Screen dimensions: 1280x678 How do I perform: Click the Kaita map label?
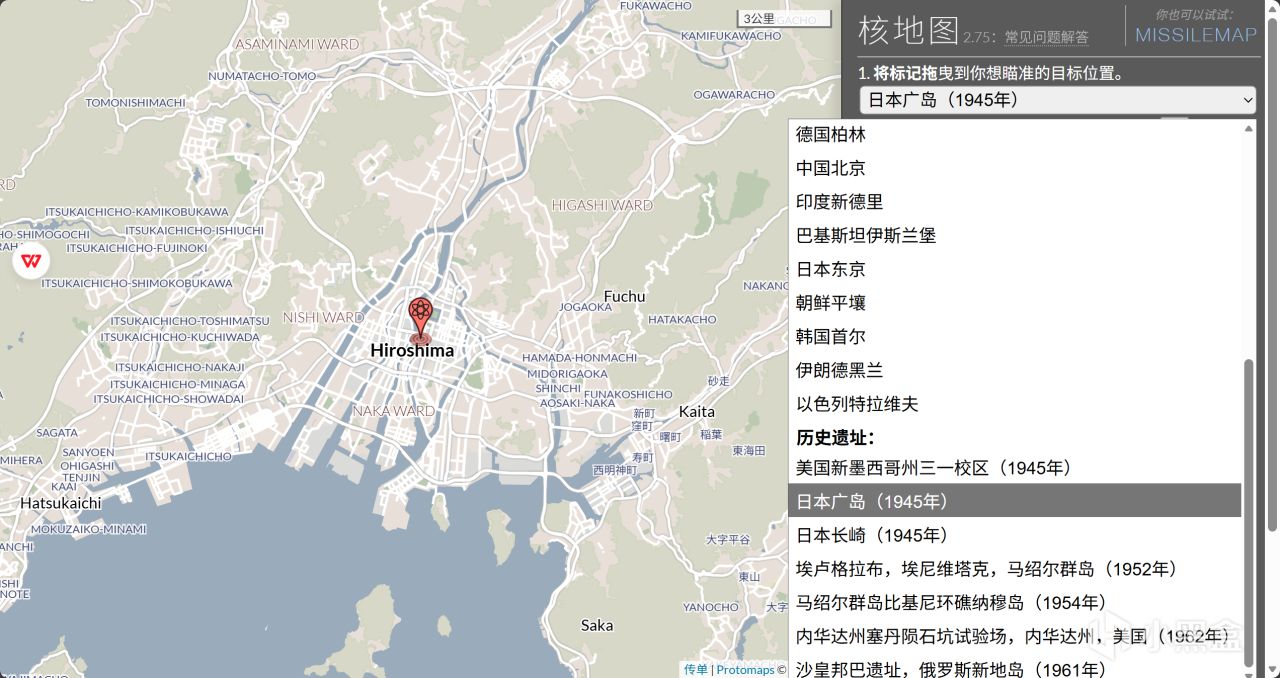pyautogui.click(x=697, y=412)
